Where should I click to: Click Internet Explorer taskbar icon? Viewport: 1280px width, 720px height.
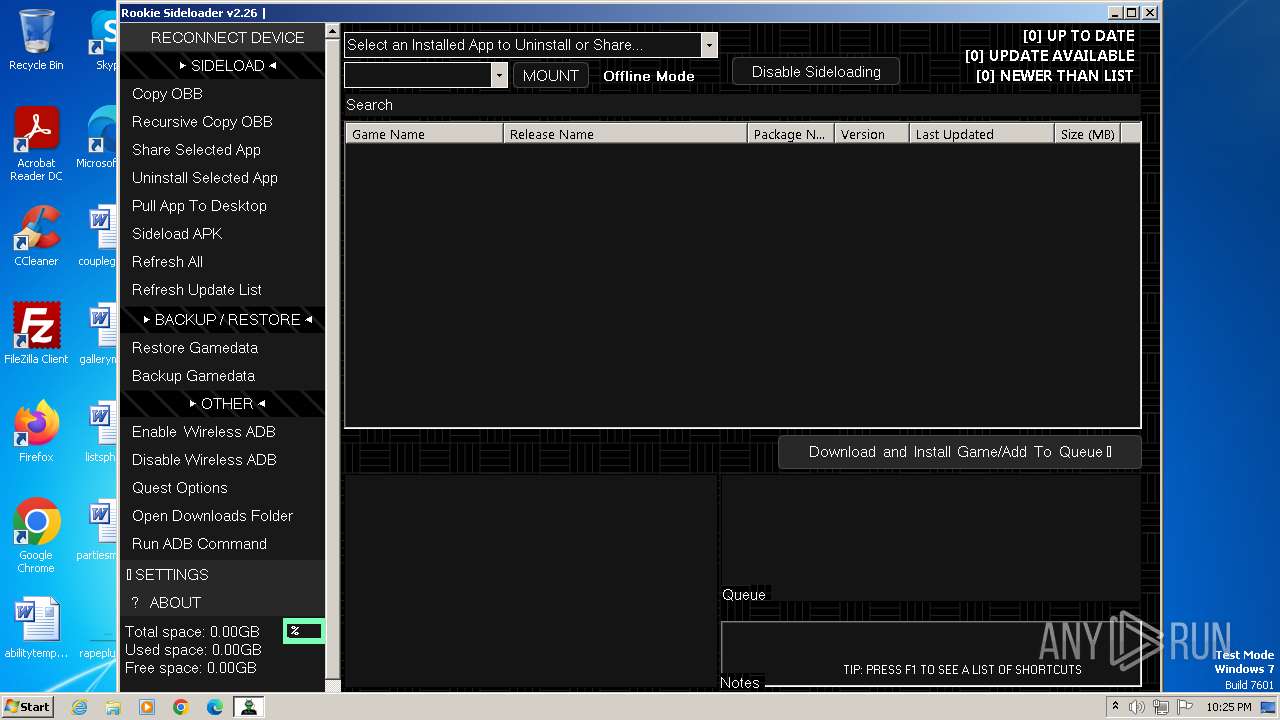tap(79, 707)
